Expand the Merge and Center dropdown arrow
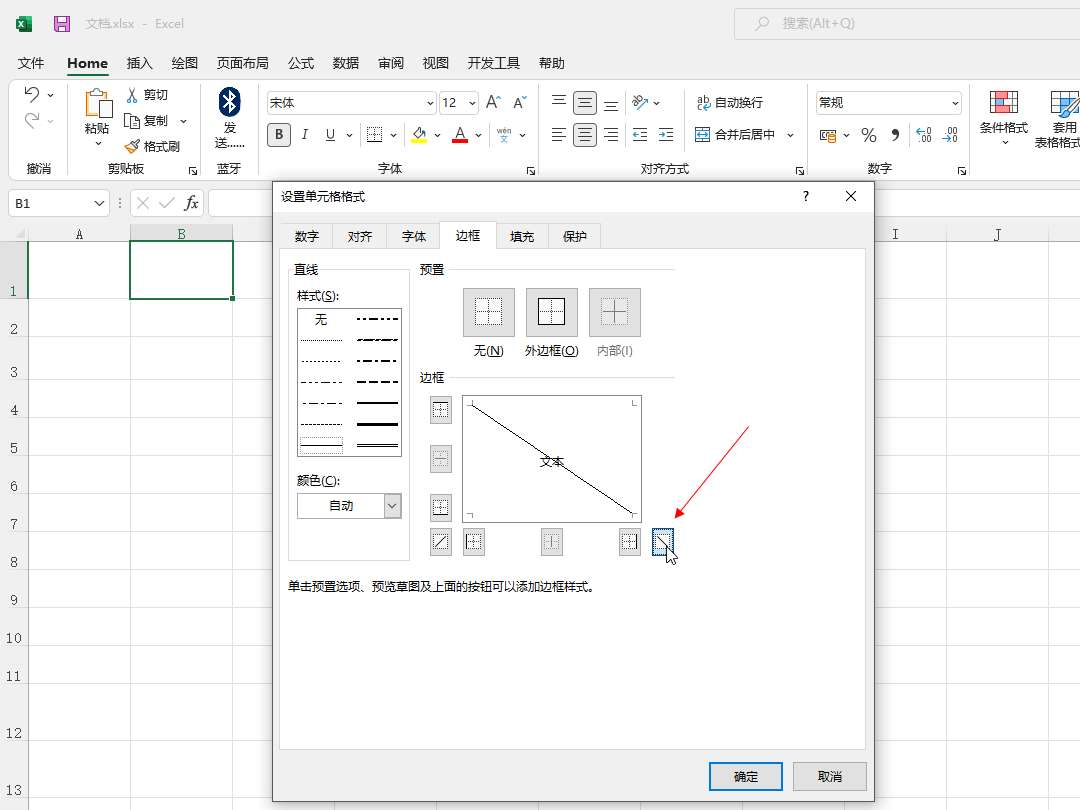 point(790,134)
